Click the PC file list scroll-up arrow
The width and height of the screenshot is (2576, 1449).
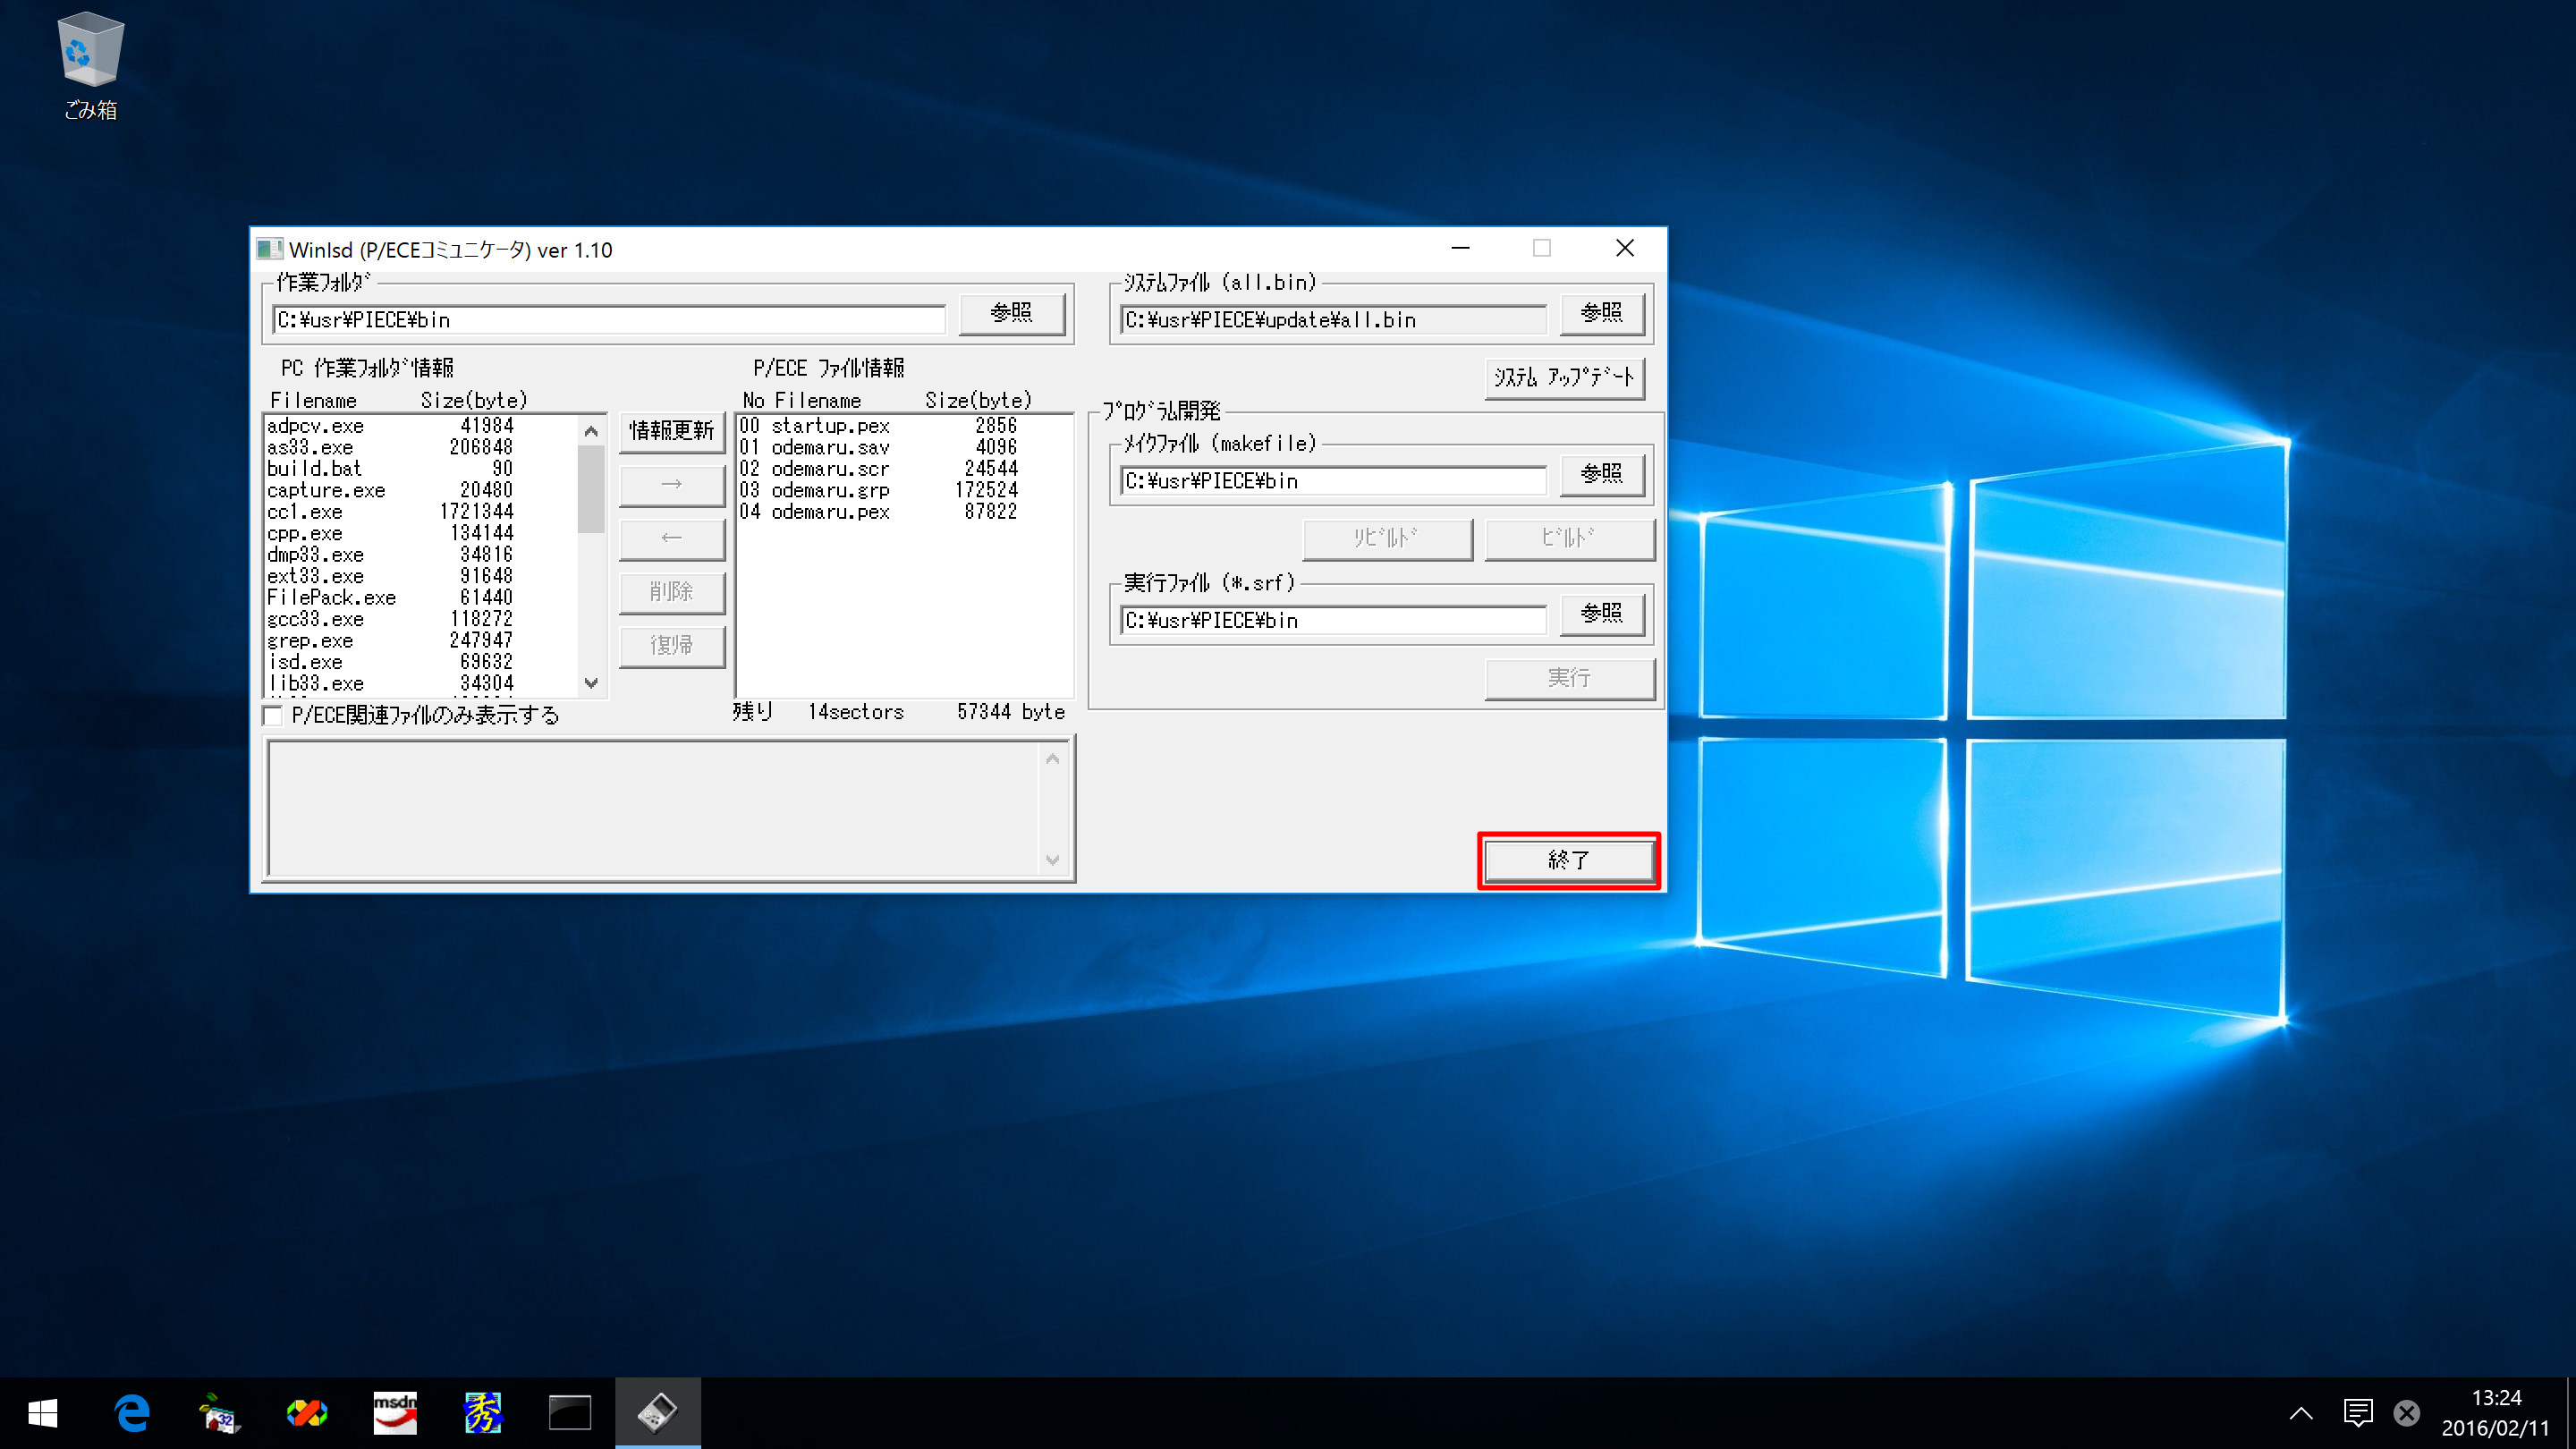pos(591,431)
